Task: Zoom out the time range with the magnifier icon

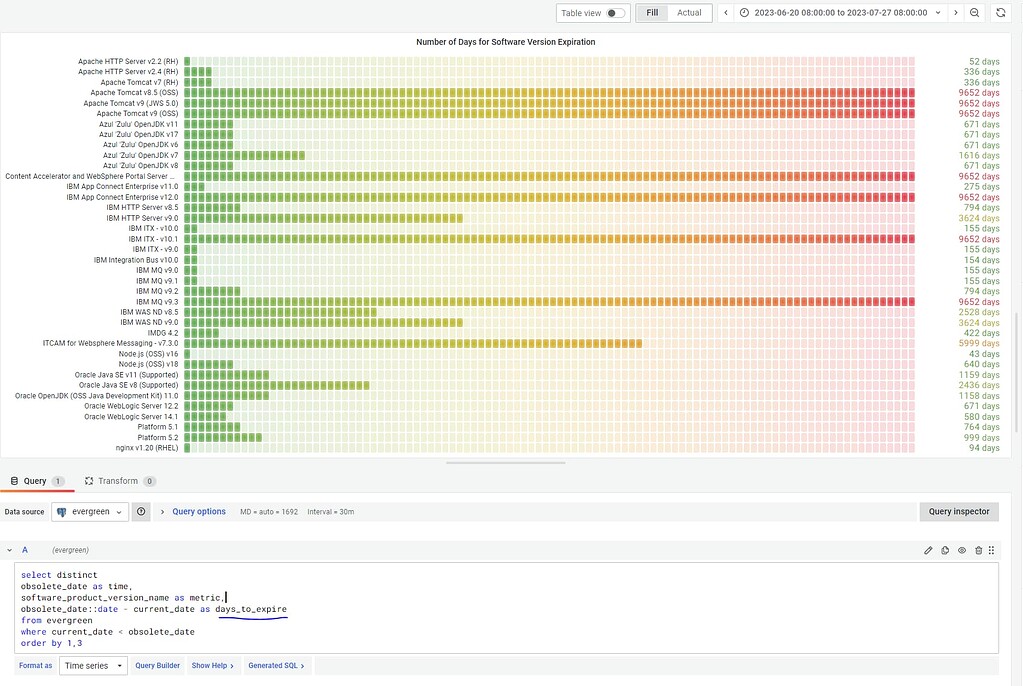Action: pos(974,12)
